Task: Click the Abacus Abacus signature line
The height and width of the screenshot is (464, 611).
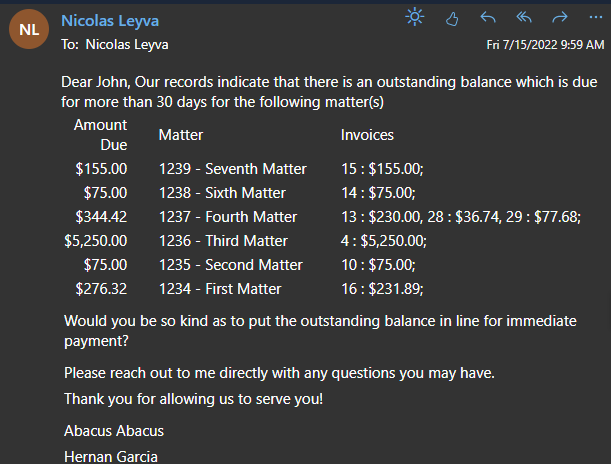Action: point(113,431)
